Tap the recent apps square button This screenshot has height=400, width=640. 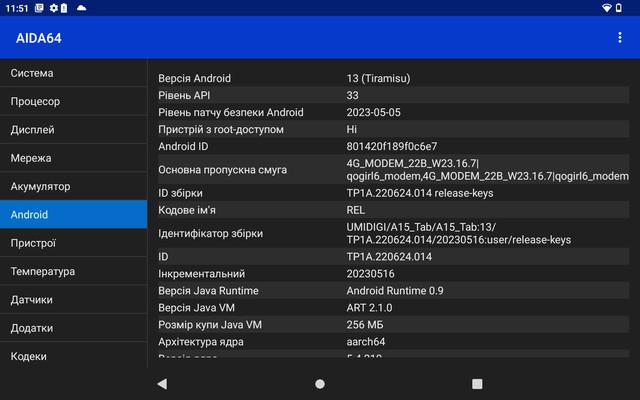477,384
